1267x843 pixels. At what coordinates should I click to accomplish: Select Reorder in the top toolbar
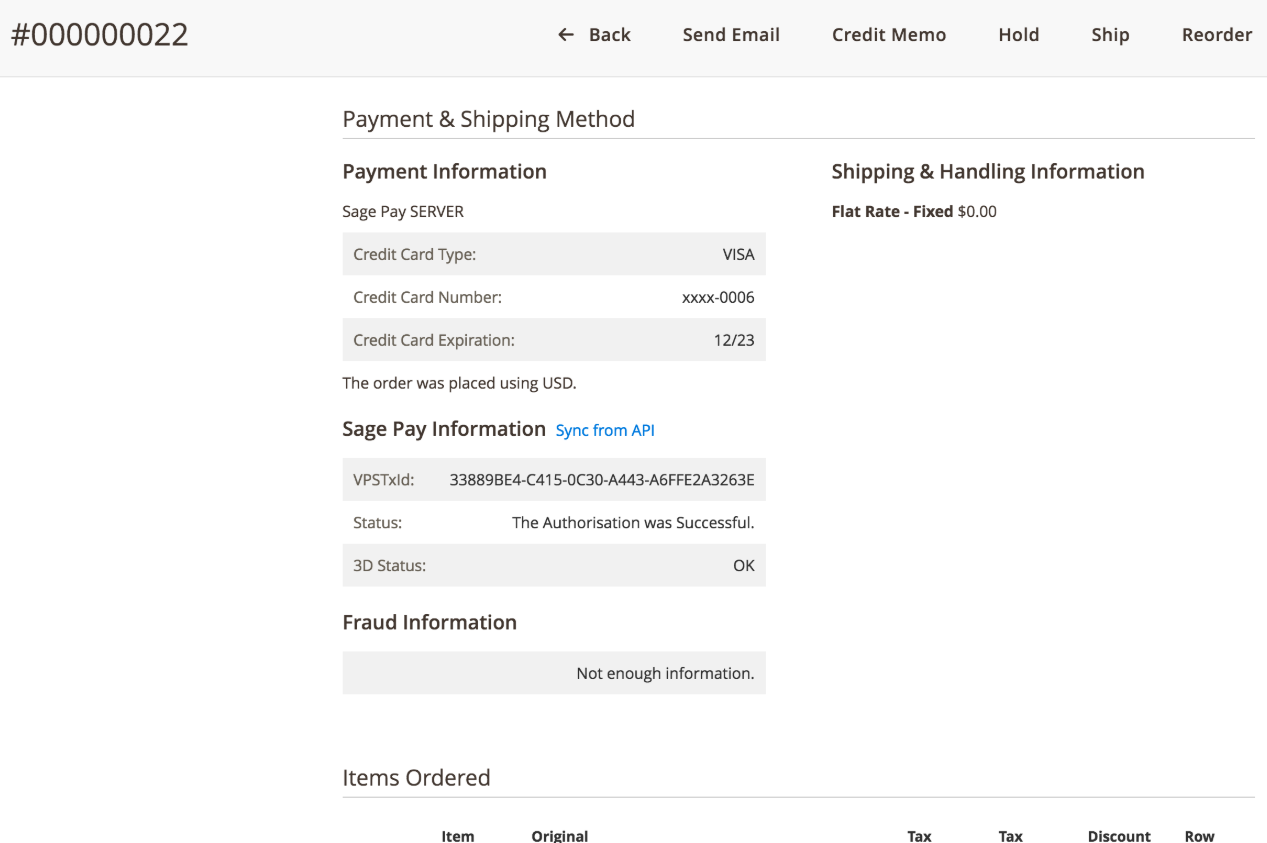[x=1216, y=35]
